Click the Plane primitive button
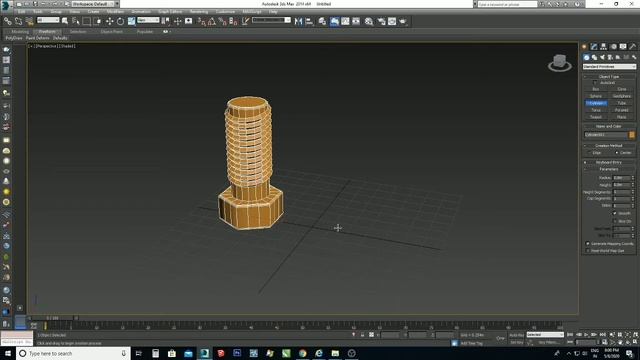Screen dimensions: 640x360 tap(622, 117)
